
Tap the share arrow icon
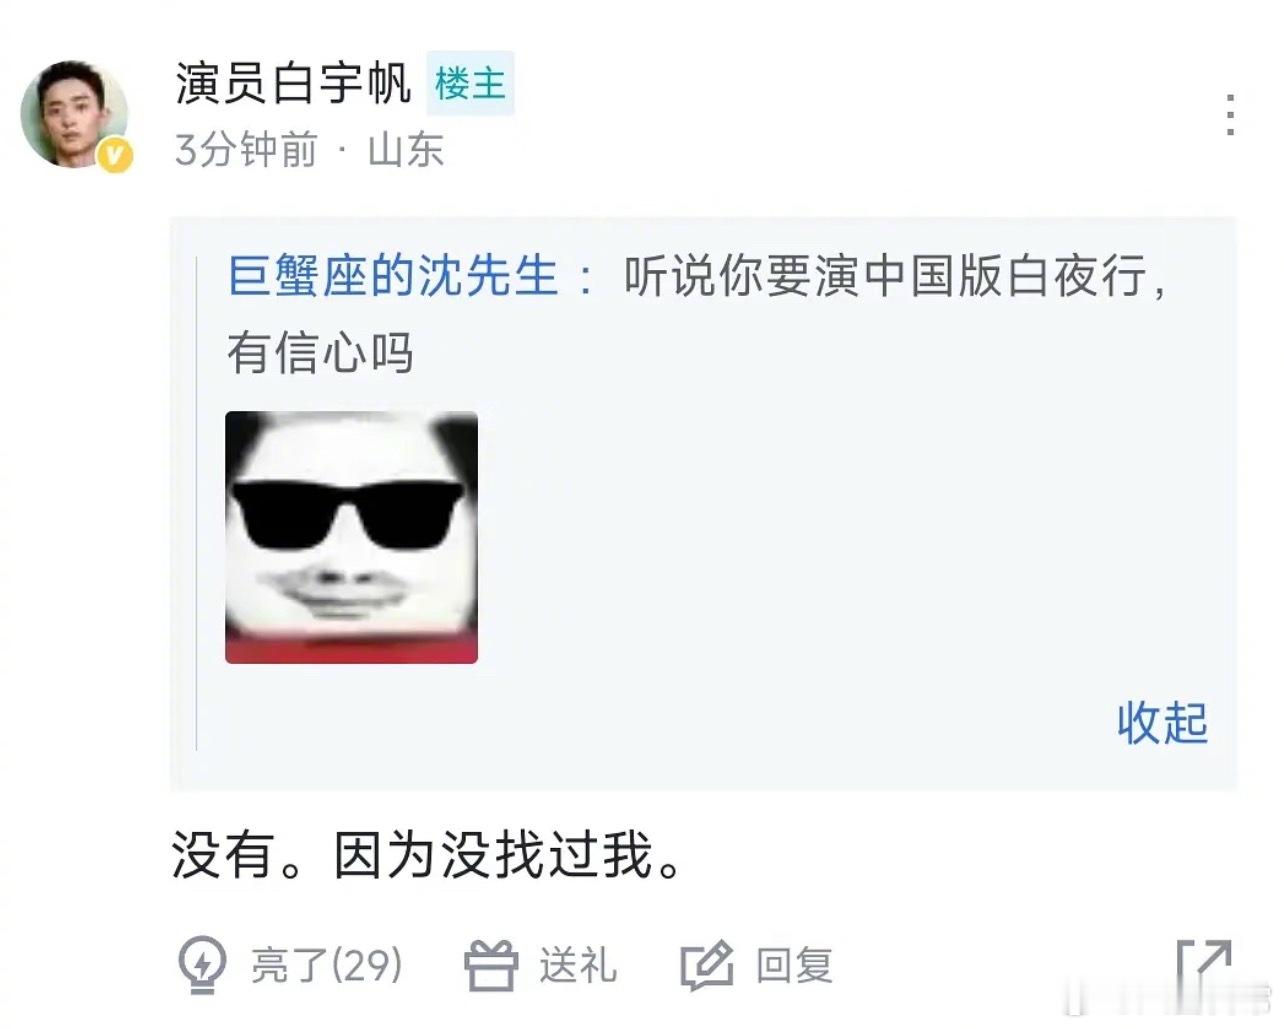pyautogui.click(x=1203, y=966)
